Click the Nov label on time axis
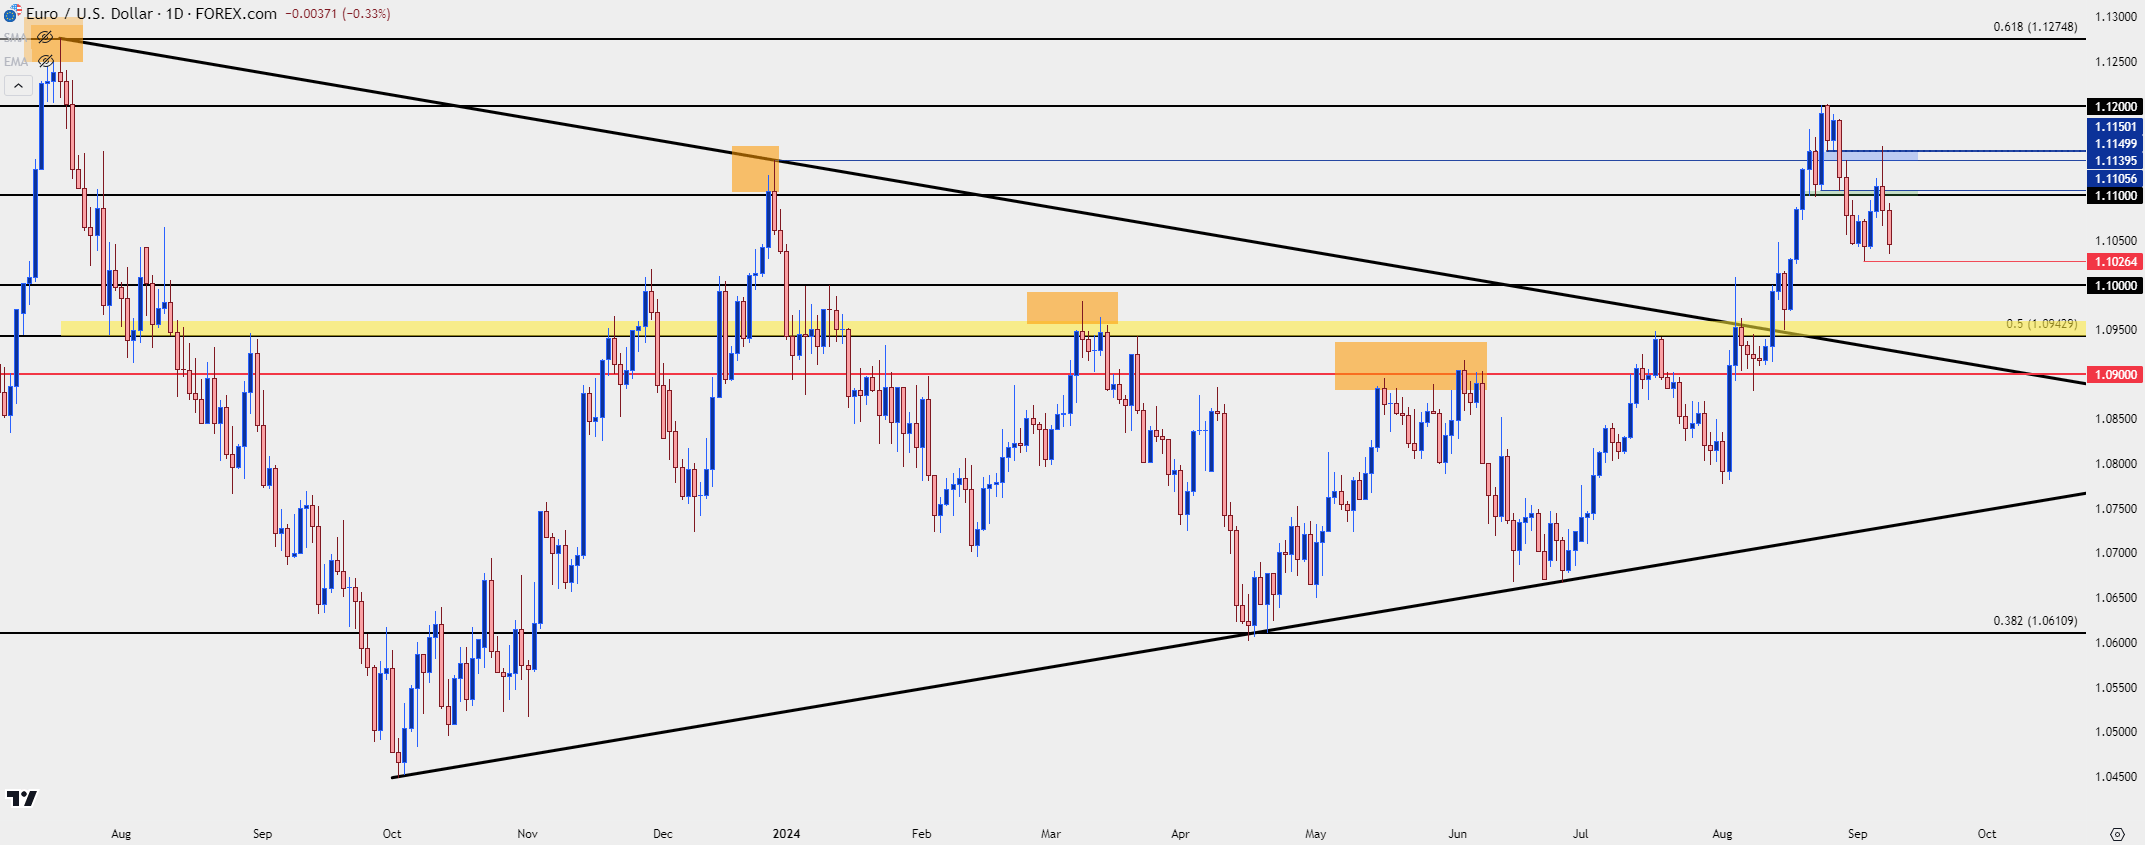This screenshot has width=2145, height=845. click(x=528, y=834)
